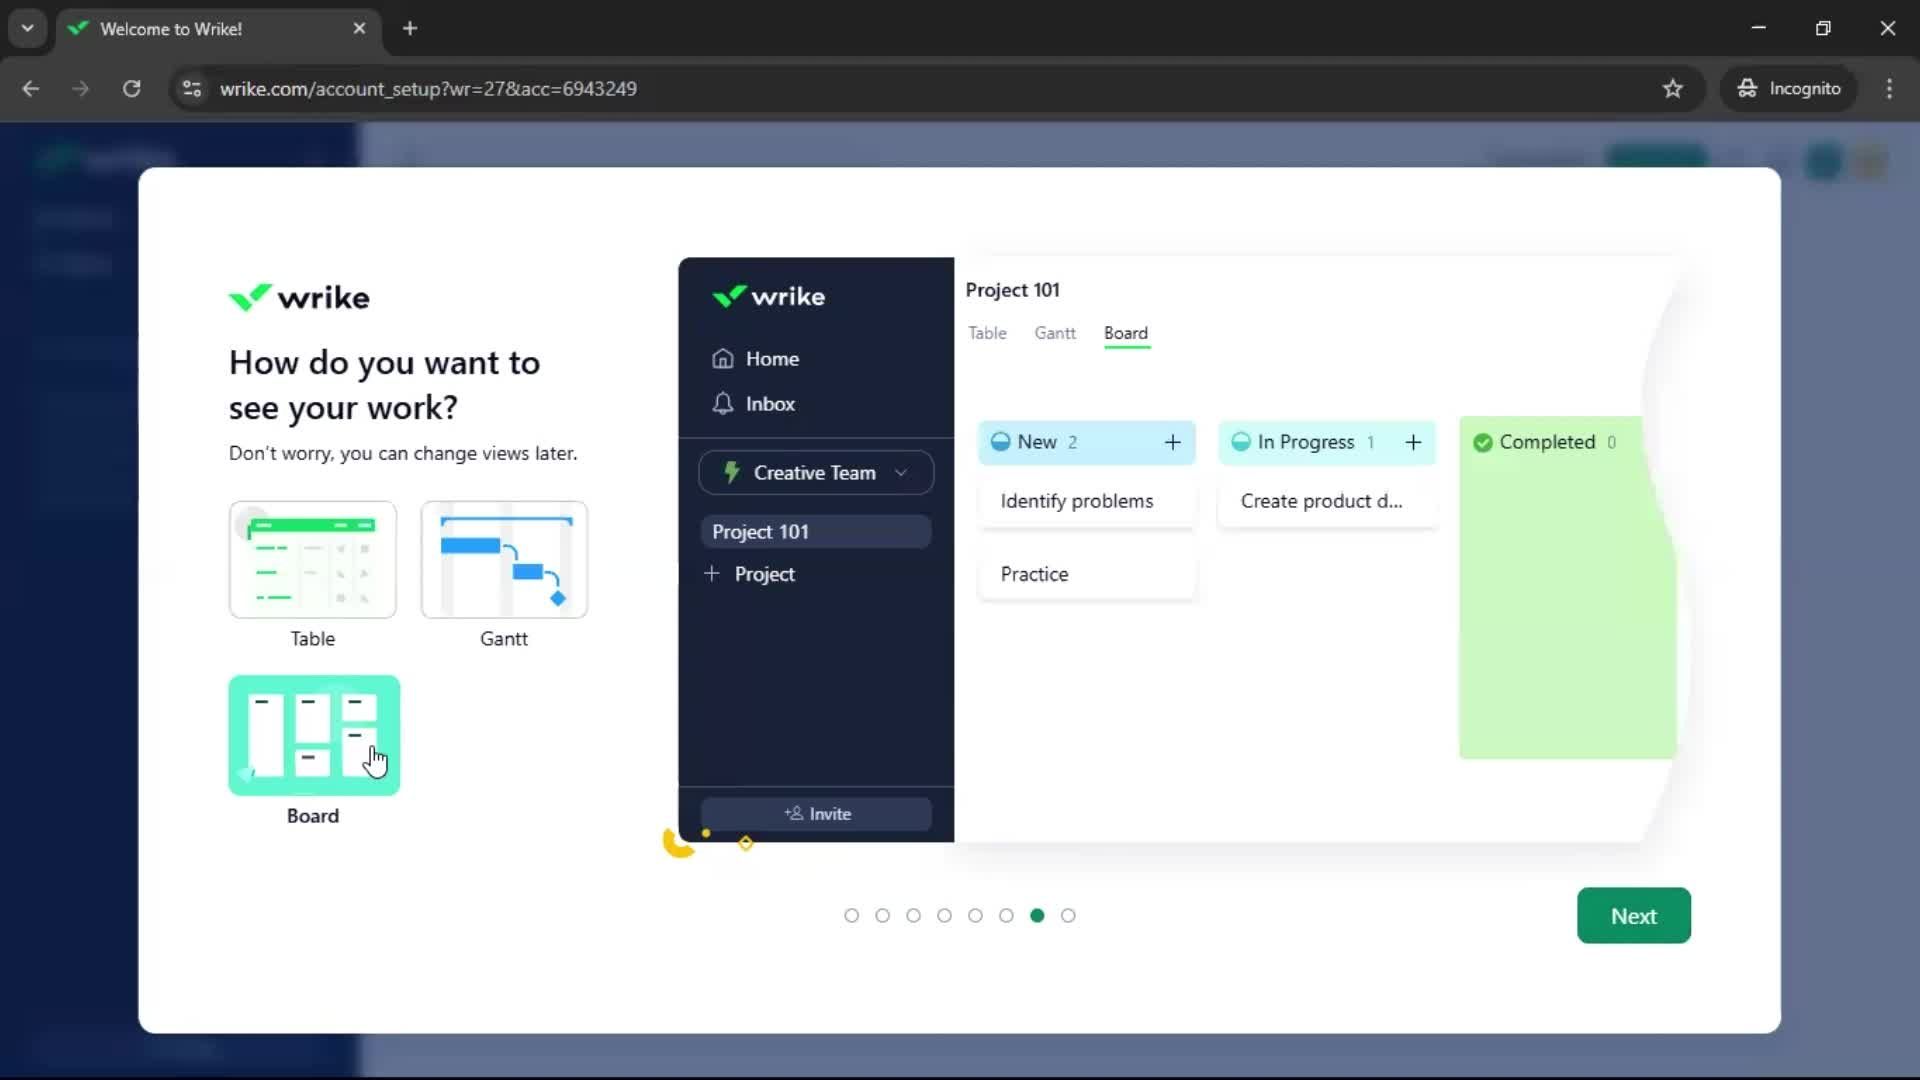
Task: Click the active seventh step dot
Action: 1037,916
